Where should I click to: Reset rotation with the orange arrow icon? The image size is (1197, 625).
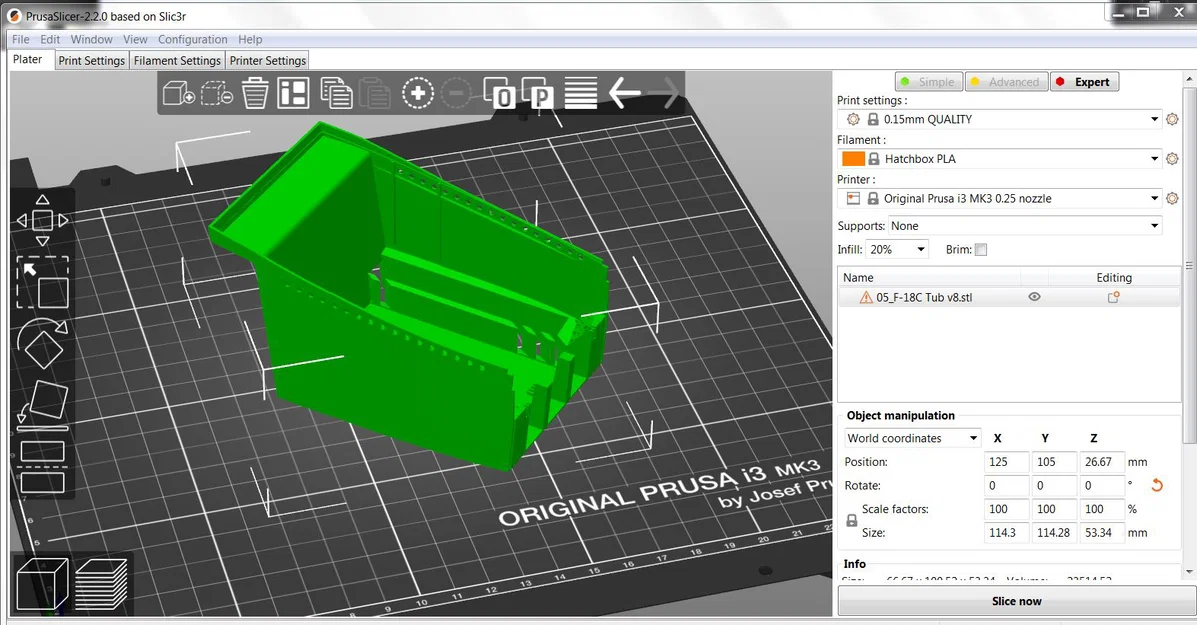pyautogui.click(x=1157, y=485)
